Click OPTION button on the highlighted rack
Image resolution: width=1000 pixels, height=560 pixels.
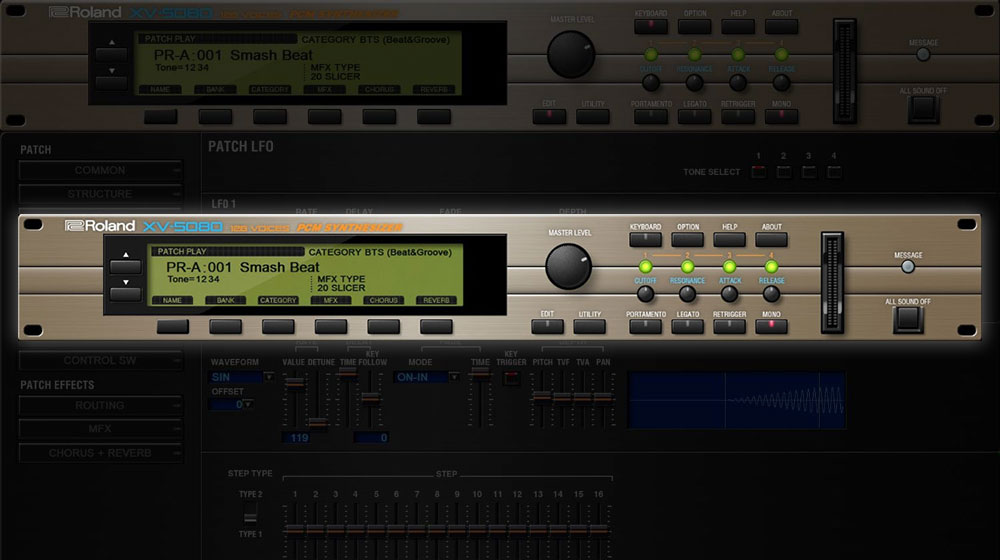tap(687, 240)
